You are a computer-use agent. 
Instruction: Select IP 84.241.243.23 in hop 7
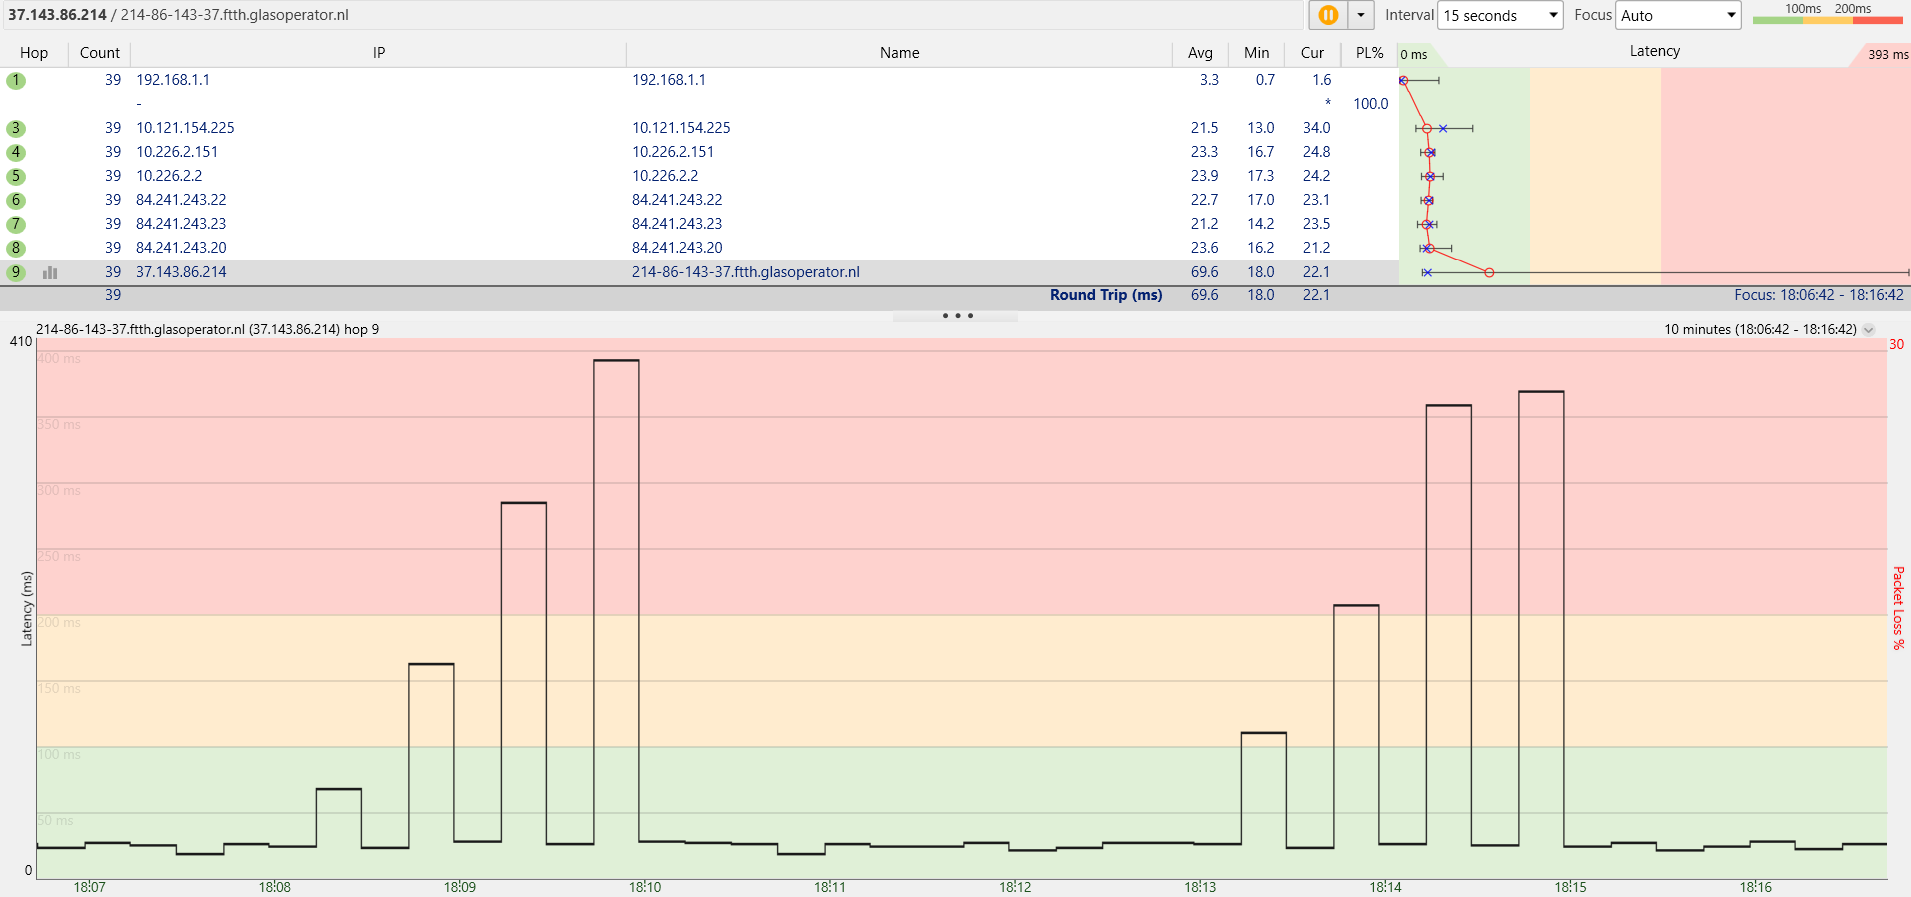click(181, 224)
